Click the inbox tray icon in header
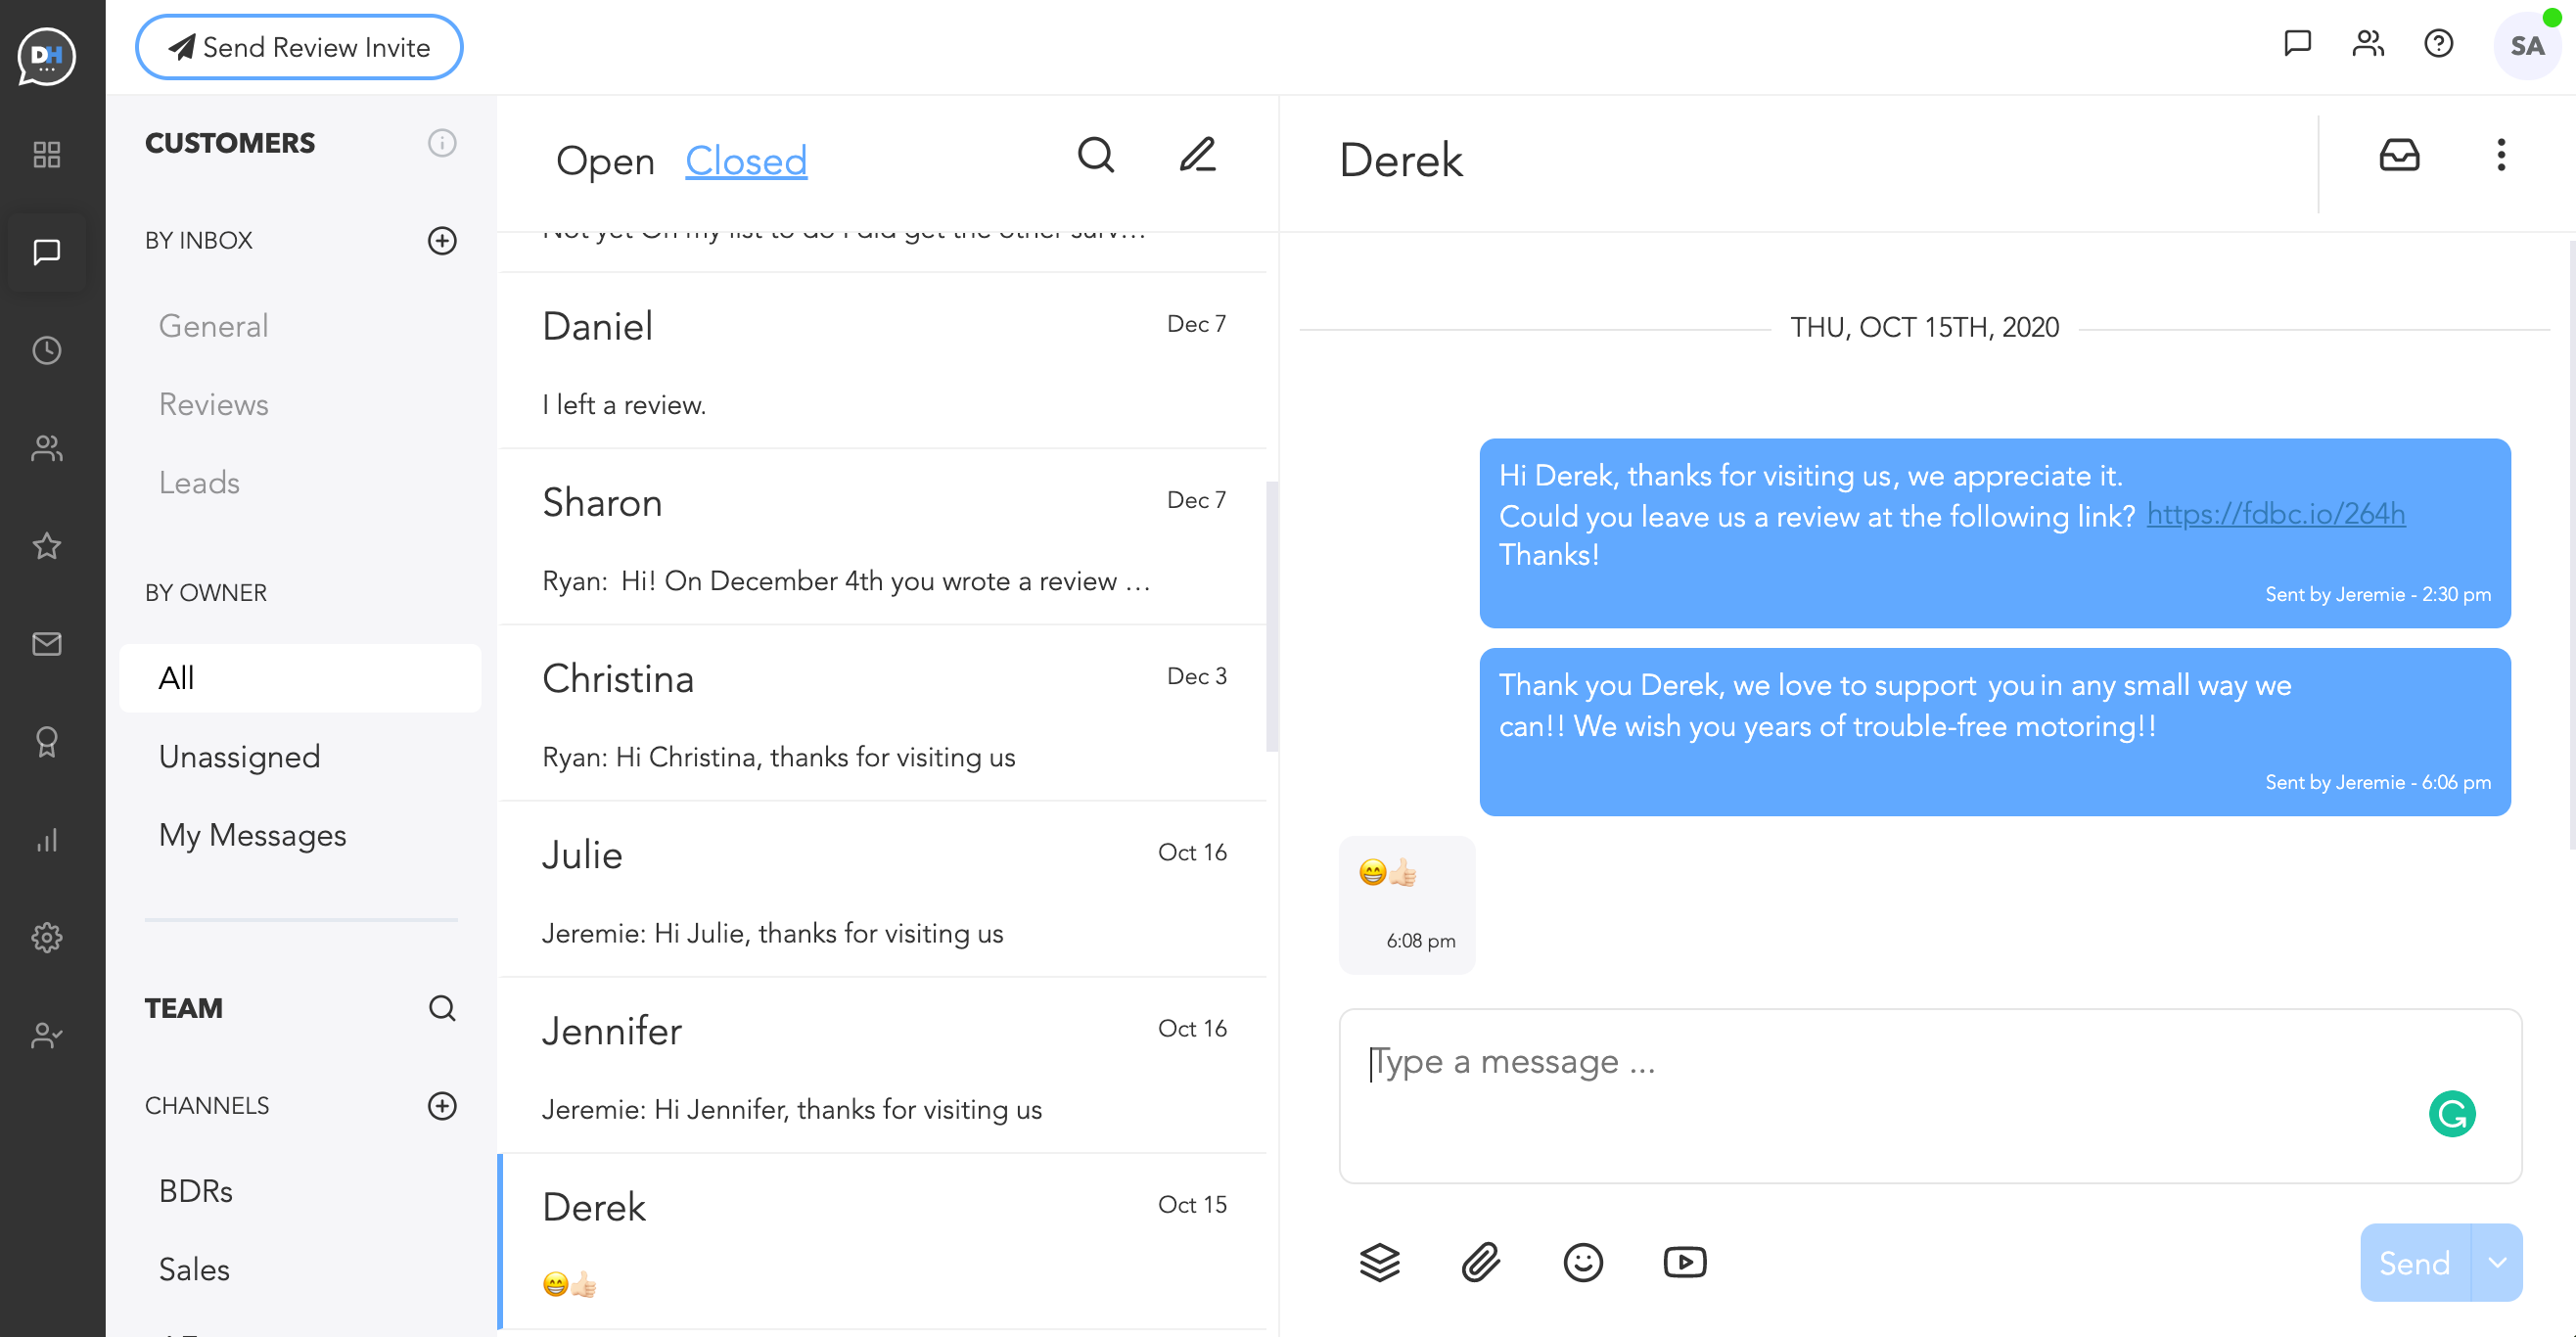Image resolution: width=2576 pixels, height=1337 pixels. tap(2399, 156)
